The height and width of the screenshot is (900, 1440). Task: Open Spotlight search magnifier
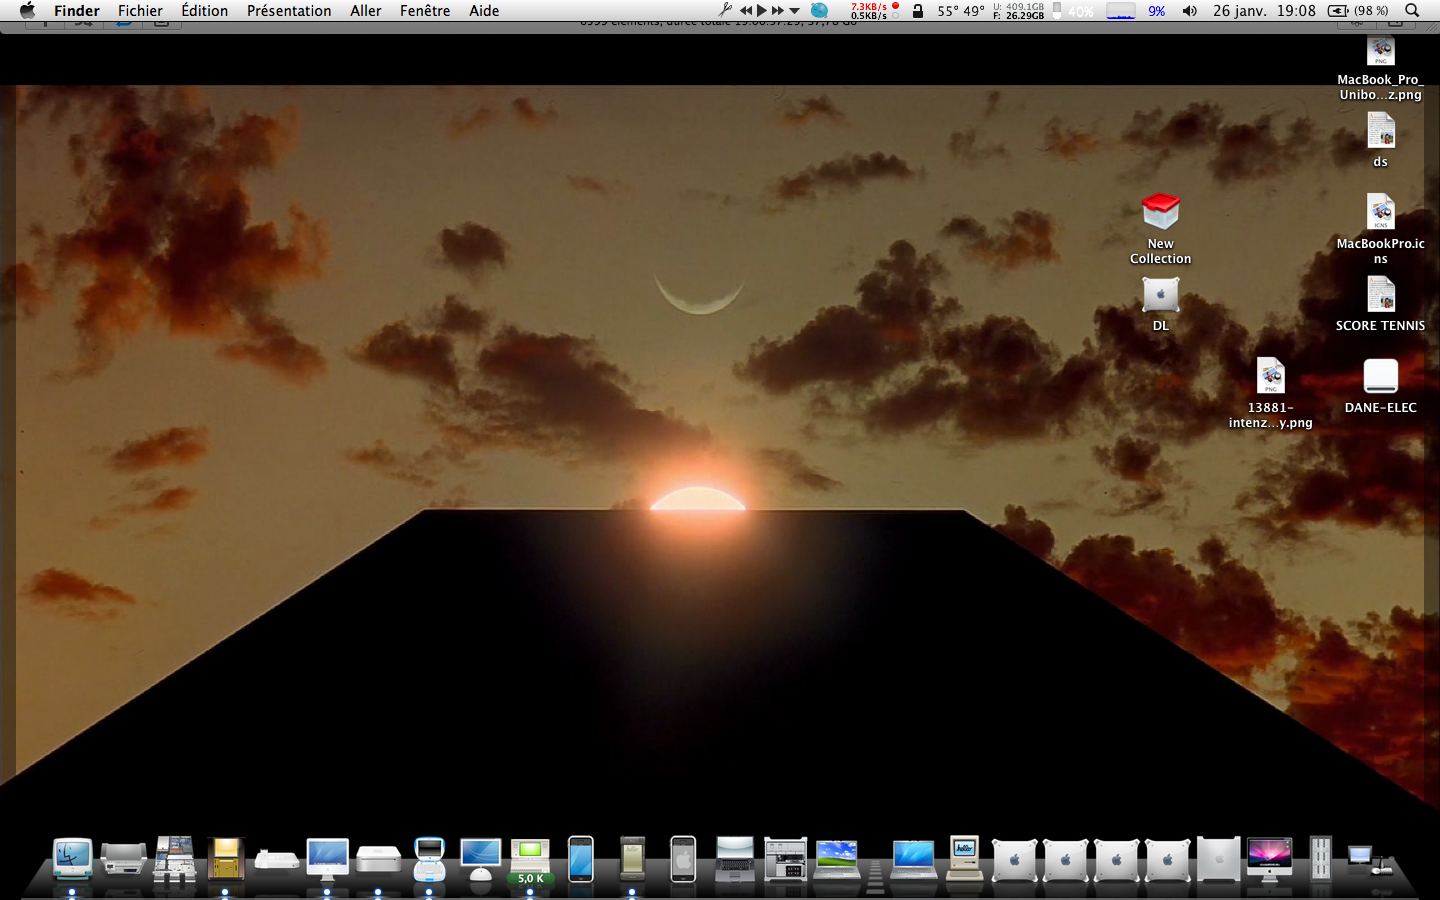(x=1412, y=10)
